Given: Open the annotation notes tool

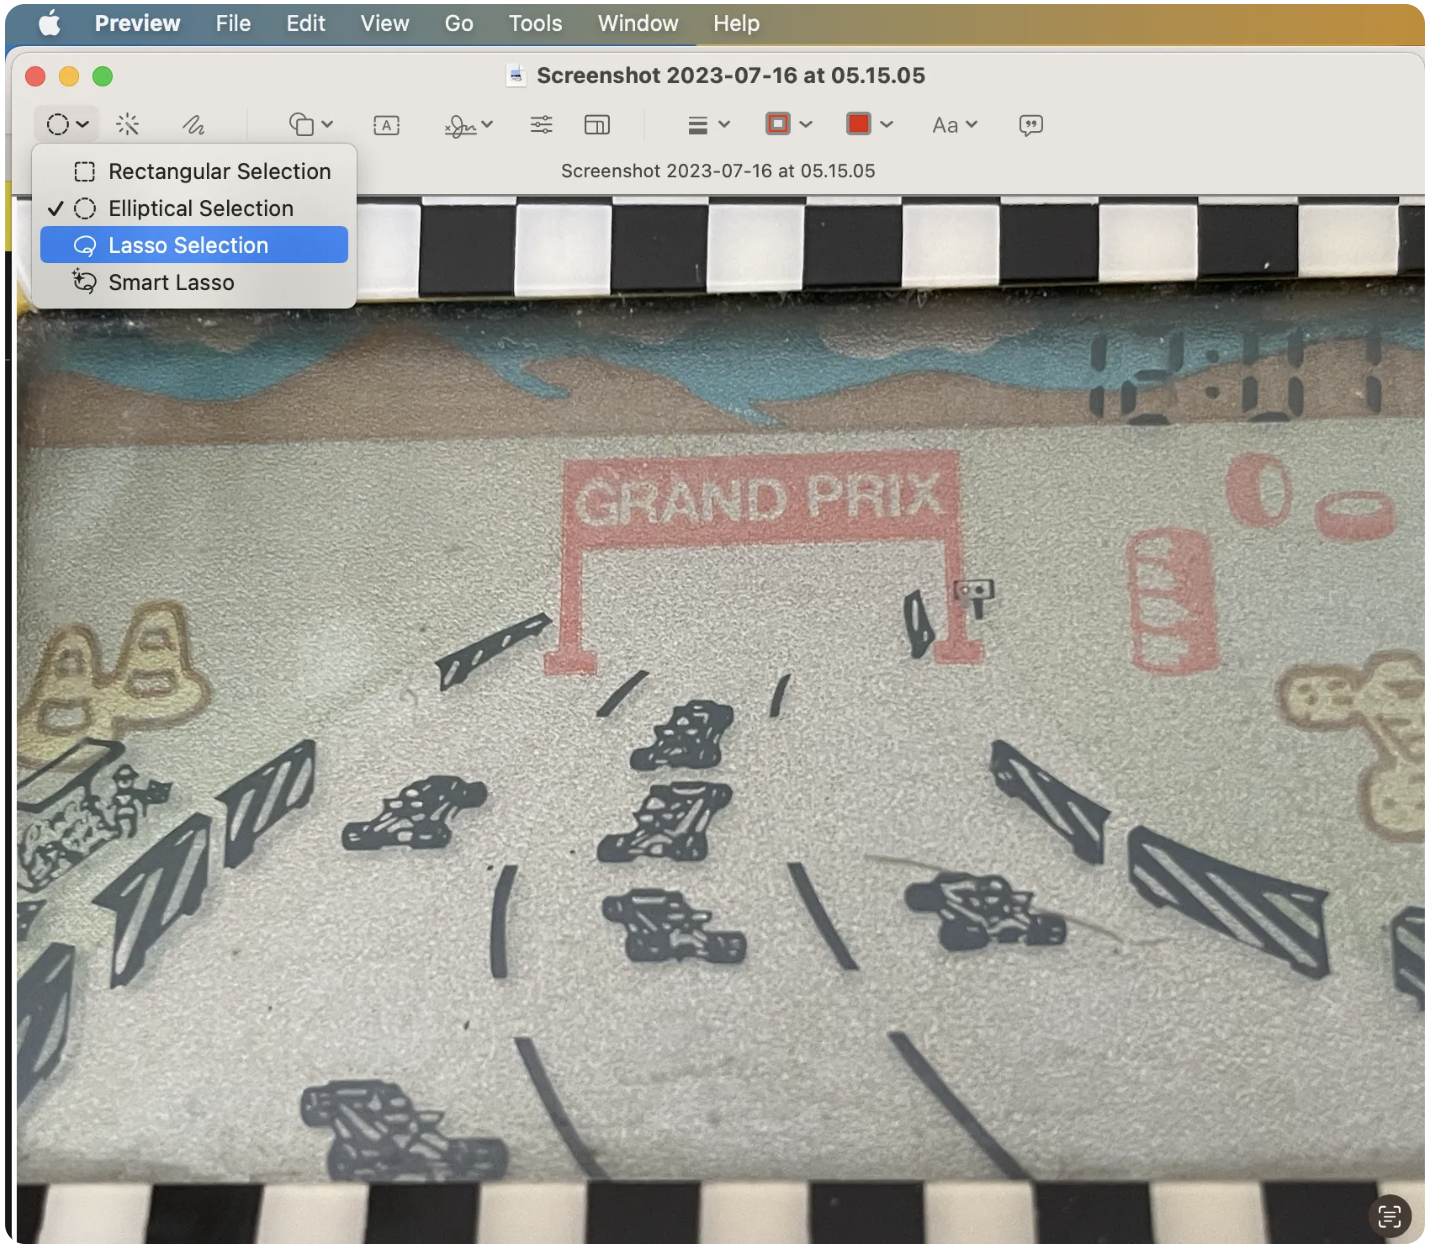Looking at the screenshot, I should (1031, 124).
